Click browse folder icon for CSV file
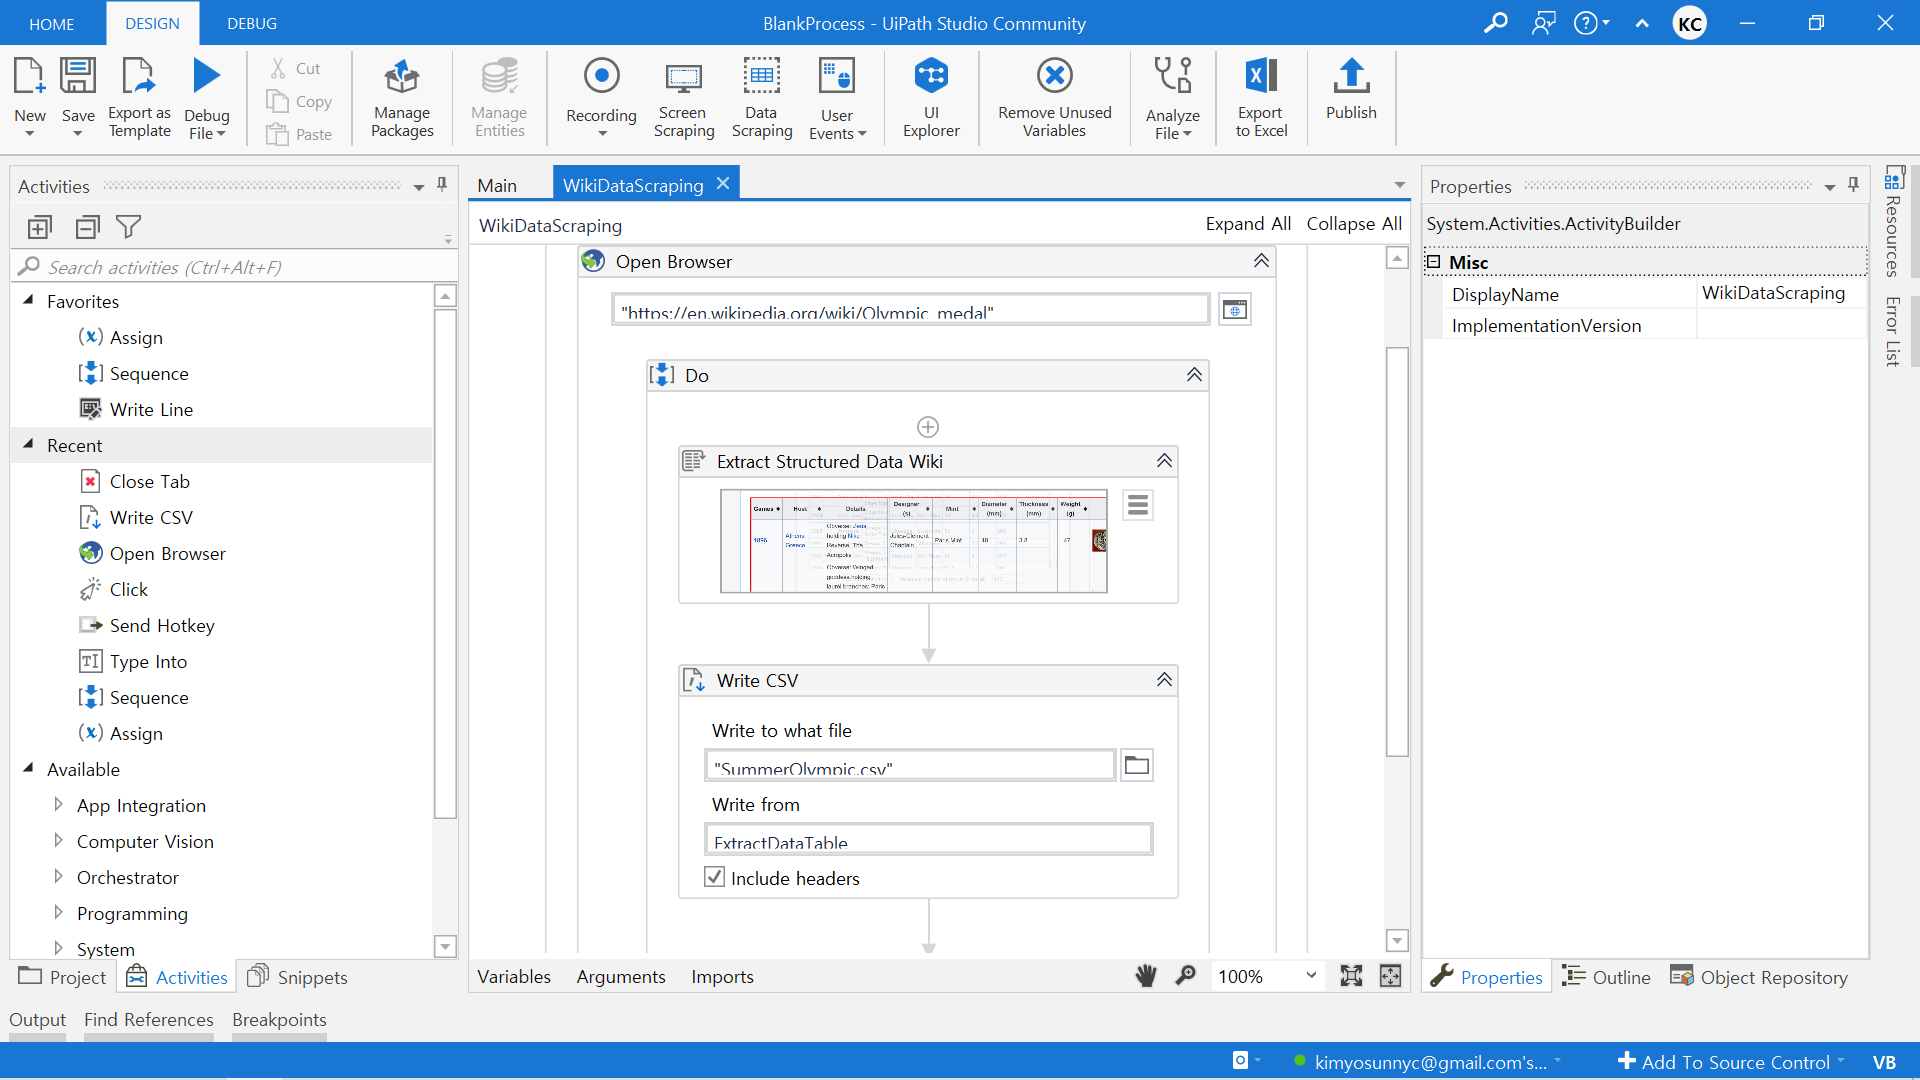Screen dimensions: 1920x1080 pos(1137,766)
